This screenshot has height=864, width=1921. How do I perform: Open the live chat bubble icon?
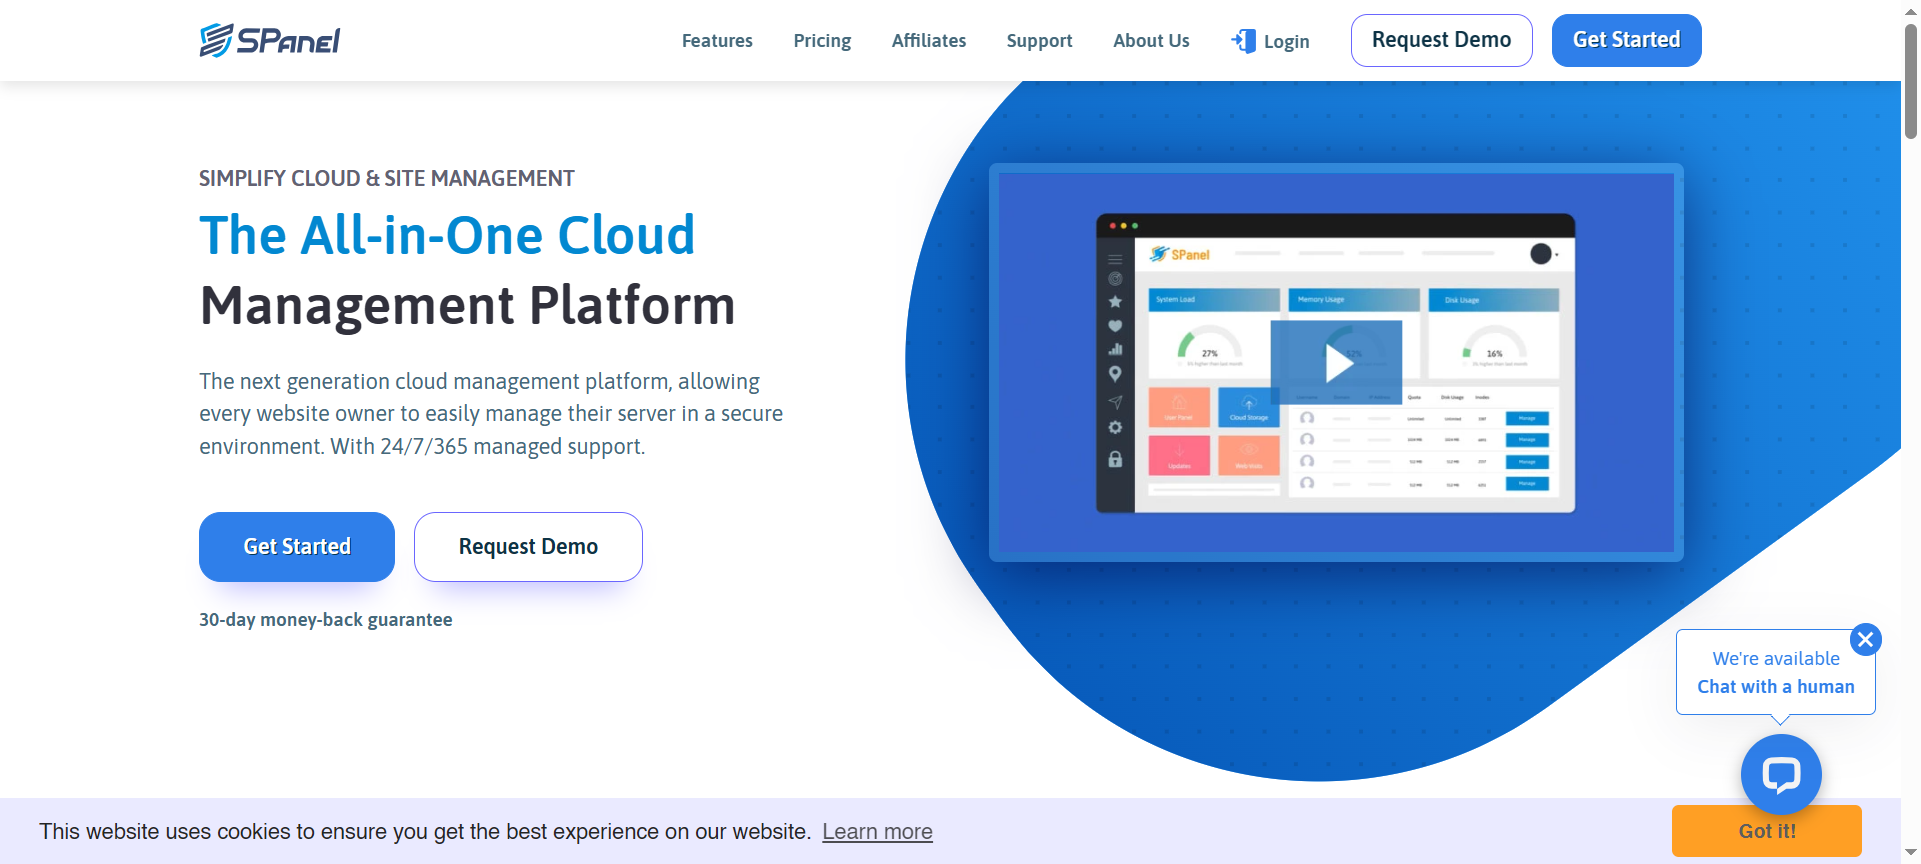click(1780, 774)
